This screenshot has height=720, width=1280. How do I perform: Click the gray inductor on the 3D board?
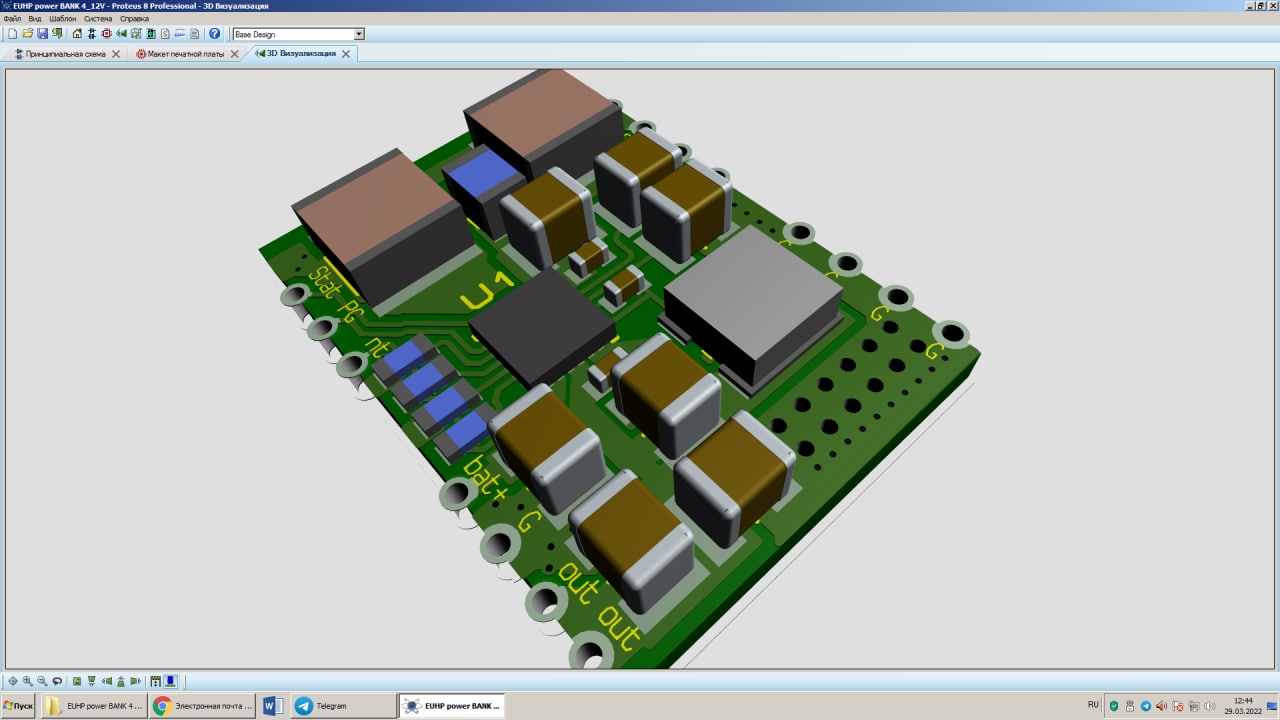pos(754,307)
